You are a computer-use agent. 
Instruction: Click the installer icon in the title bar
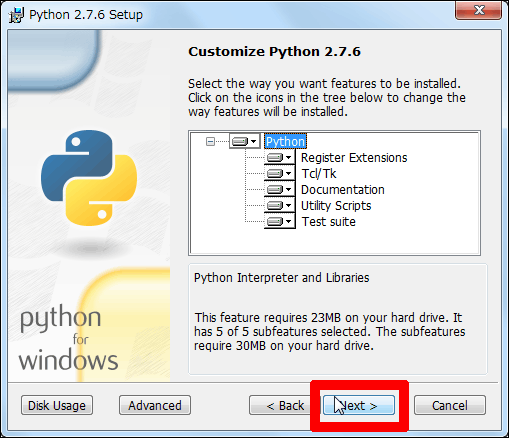coord(16,15)
